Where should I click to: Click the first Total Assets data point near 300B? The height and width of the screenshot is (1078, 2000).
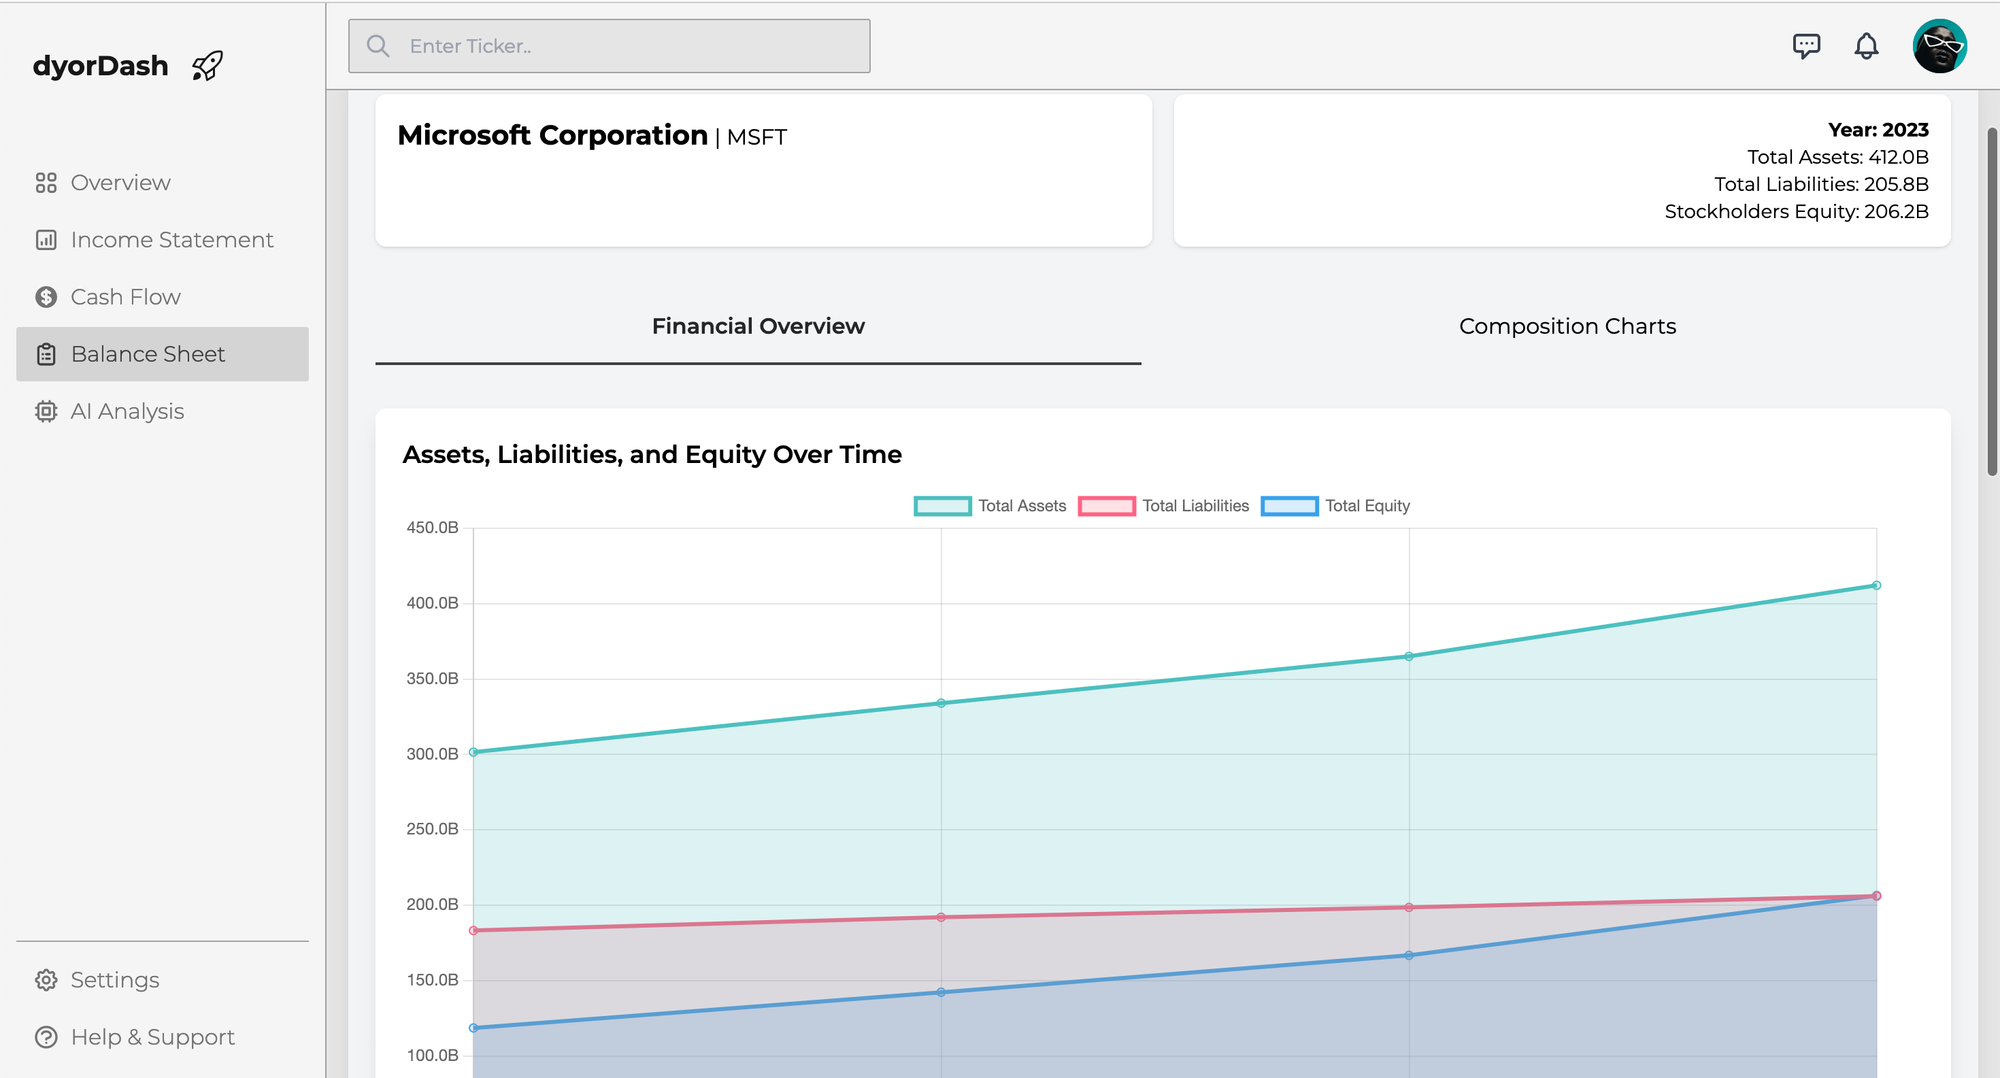(x=474, y=752)
